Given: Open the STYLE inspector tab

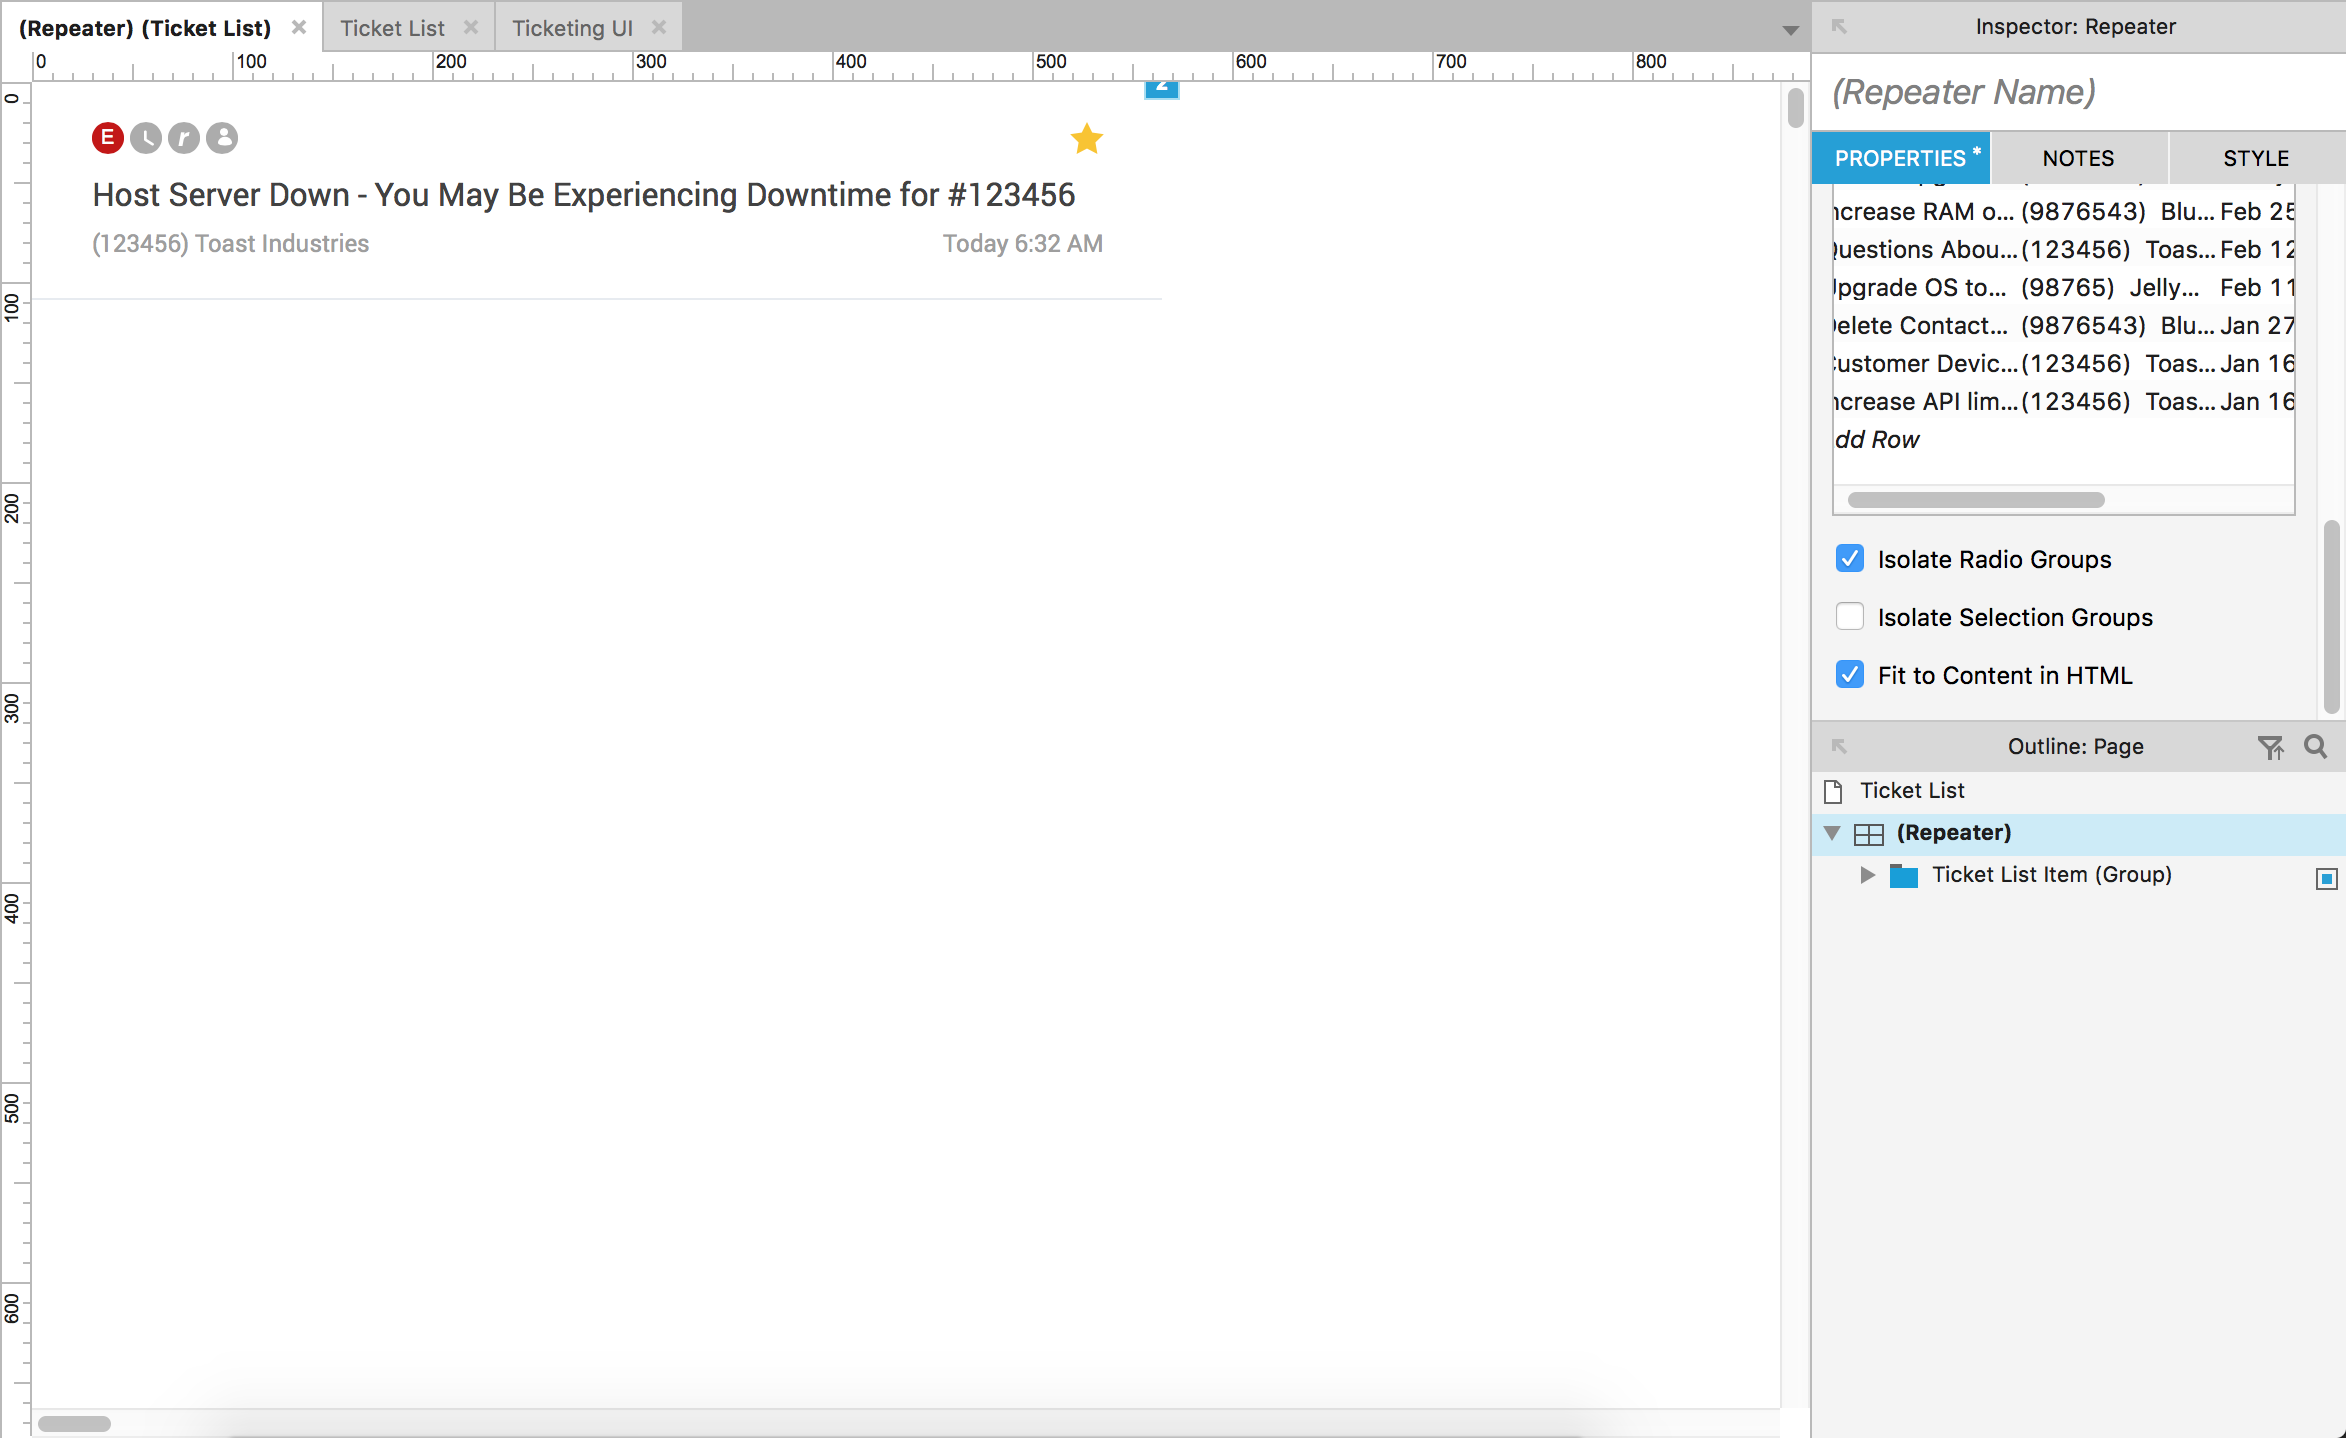Looking at the screenshot, I should 2255,158.
